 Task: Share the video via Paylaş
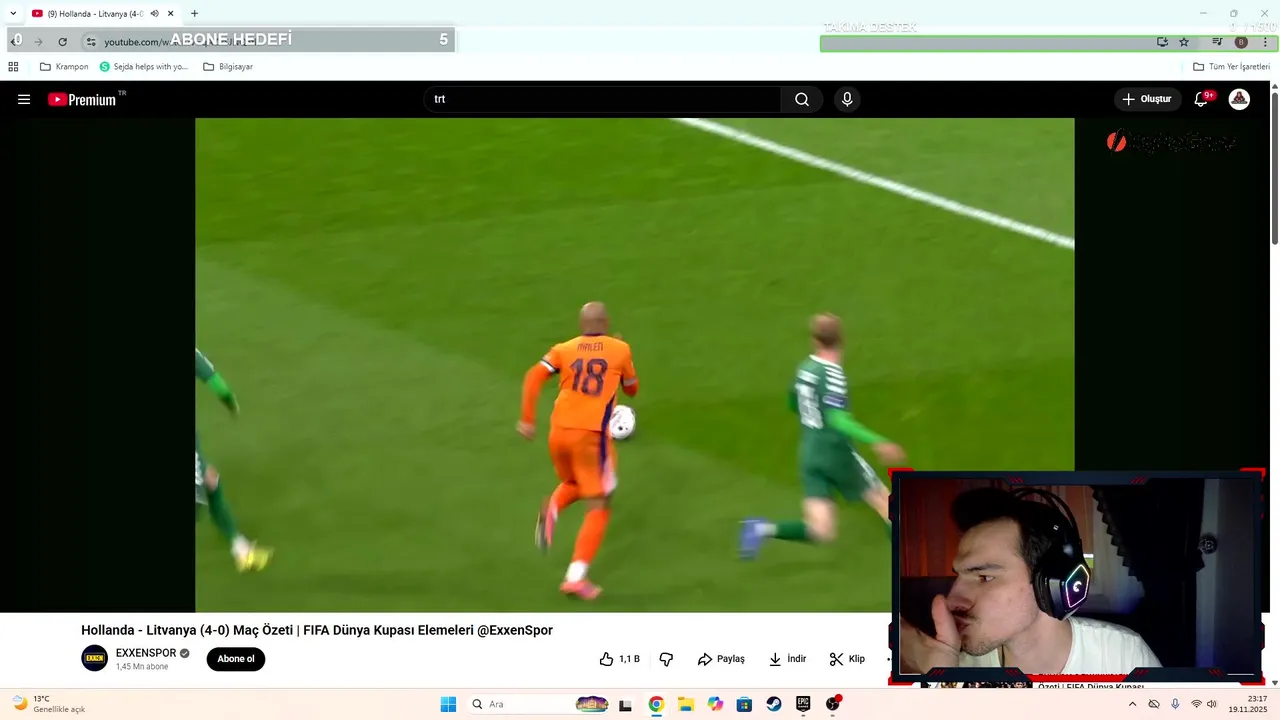721,659
